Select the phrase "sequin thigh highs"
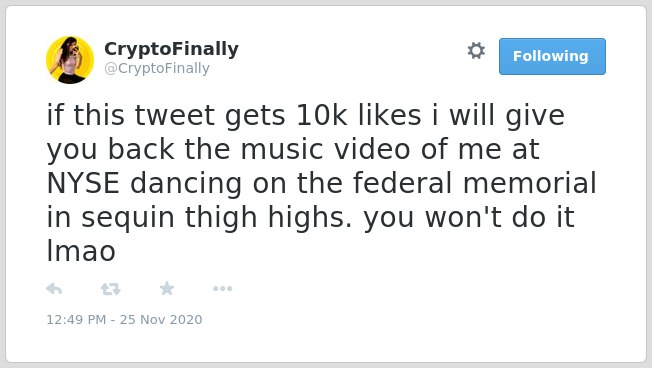The width and height of the screenshot is (652, 368). click(217, 217)
